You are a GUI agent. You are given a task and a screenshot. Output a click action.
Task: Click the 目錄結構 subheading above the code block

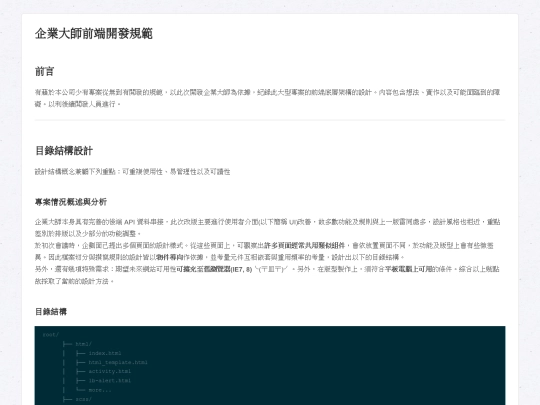[51, 312]
